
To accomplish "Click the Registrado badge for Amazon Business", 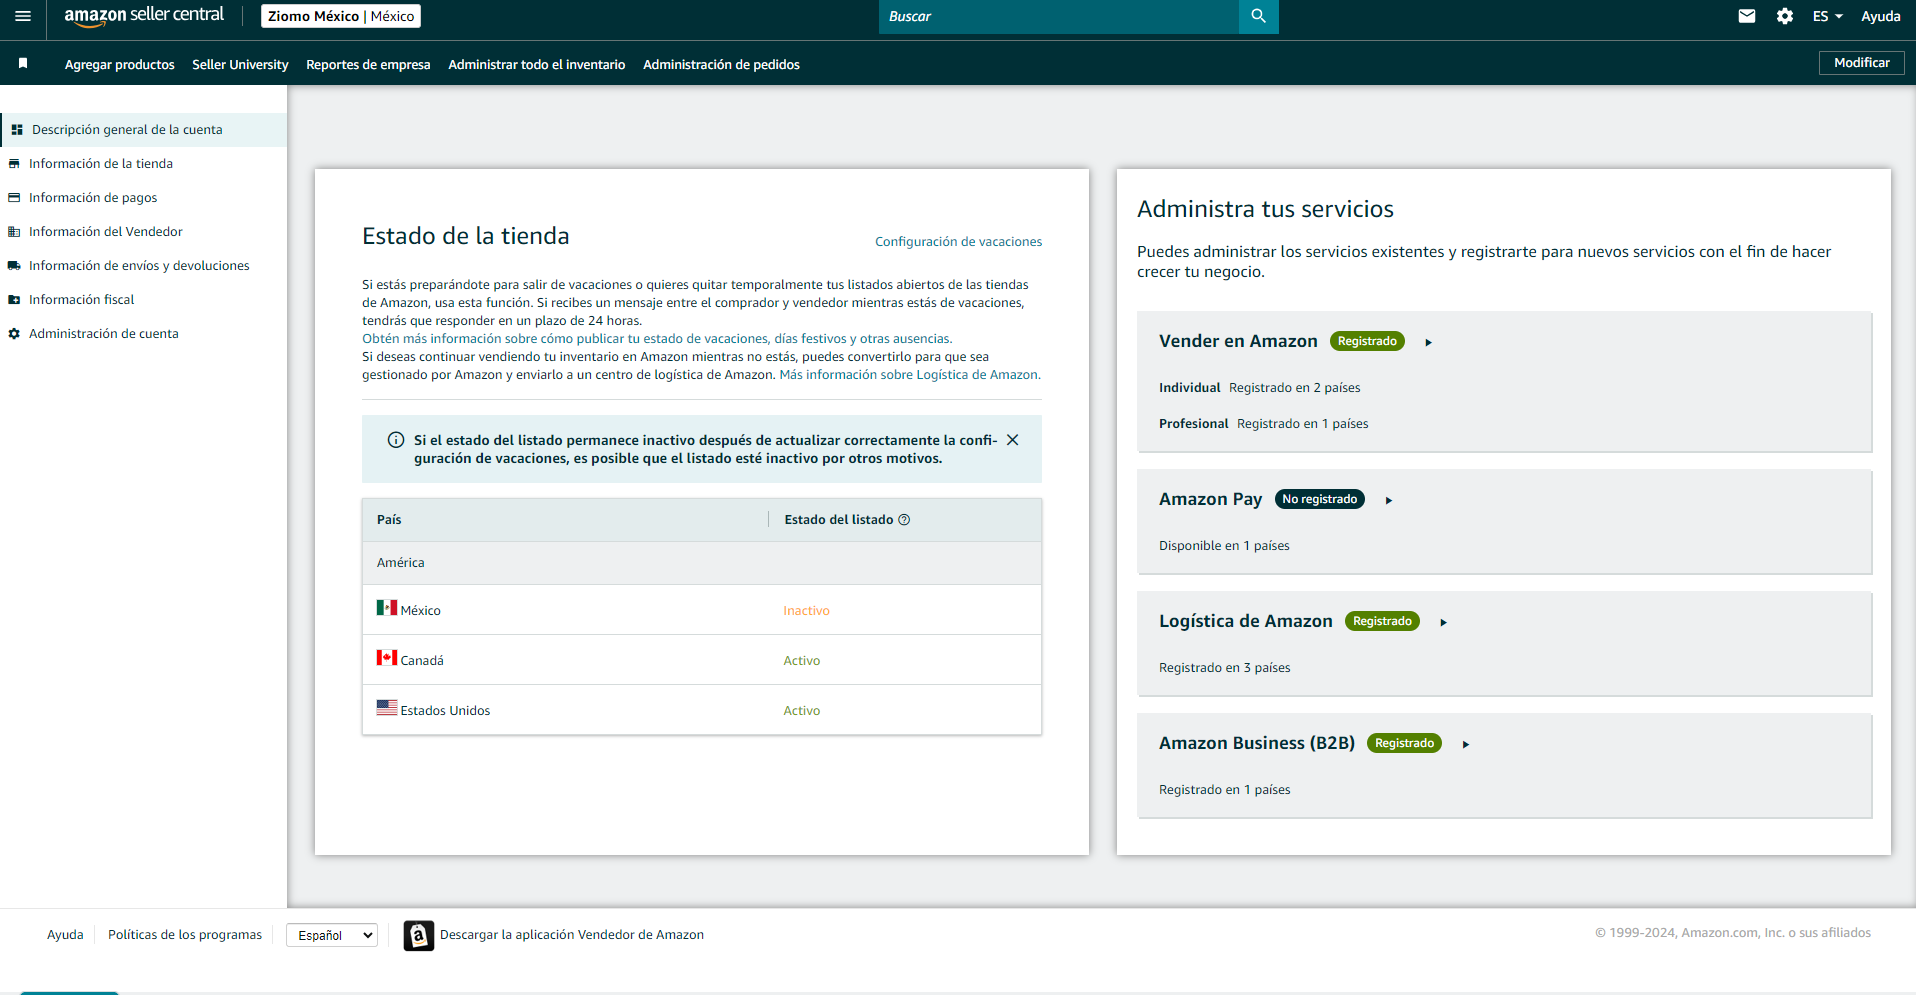I will (1404, 744).
